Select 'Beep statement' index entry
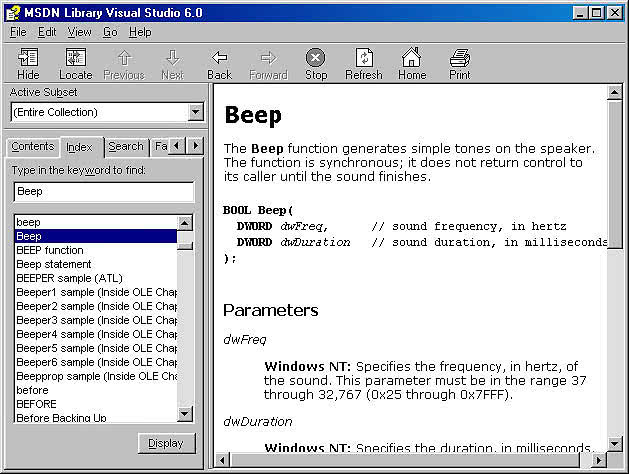The image size is (629, 474). [x=95, y=264]
